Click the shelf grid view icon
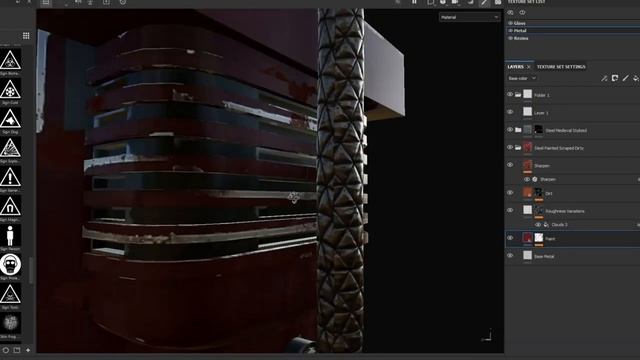Viewport: 640px width, 360px height. pyautogui.click(x=26, y=36)
